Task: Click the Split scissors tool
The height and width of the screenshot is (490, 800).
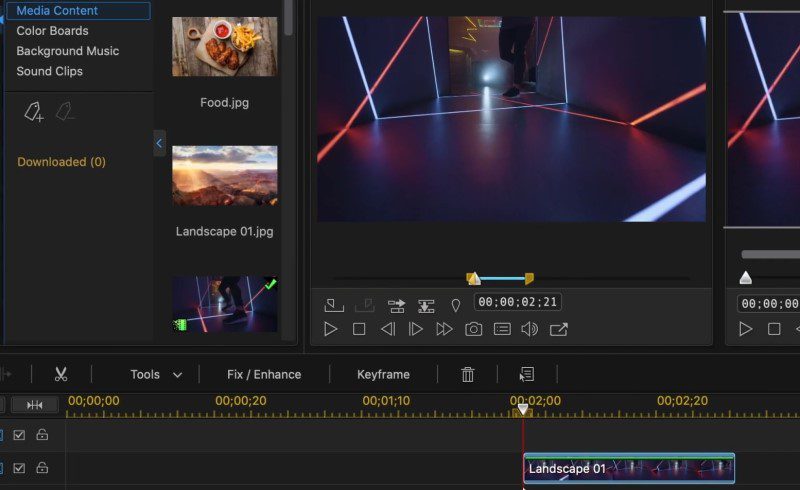Action: click(x=61, y=374)
